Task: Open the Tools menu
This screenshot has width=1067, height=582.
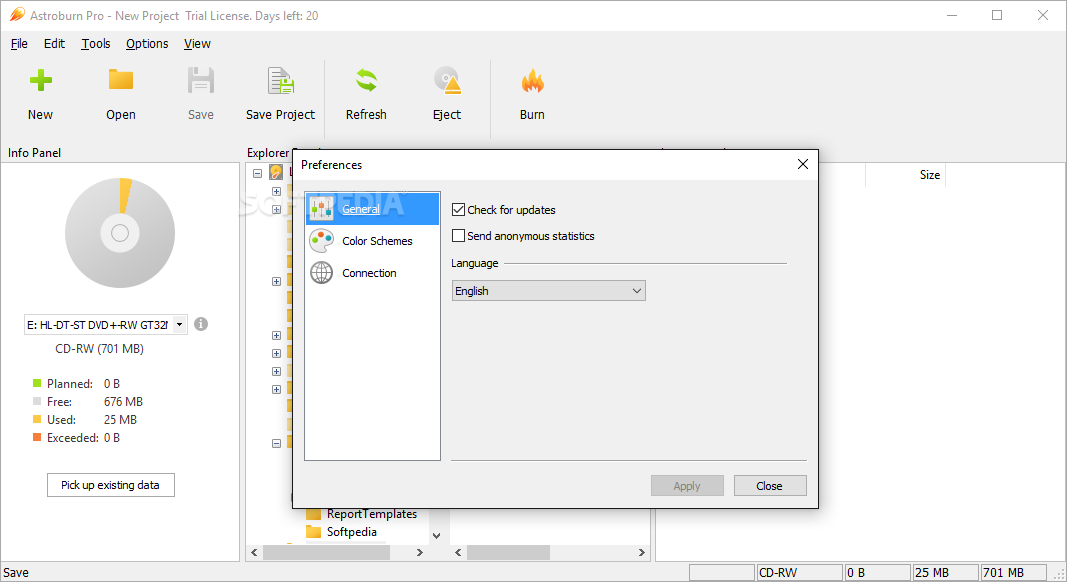Action: click(96, 44)
